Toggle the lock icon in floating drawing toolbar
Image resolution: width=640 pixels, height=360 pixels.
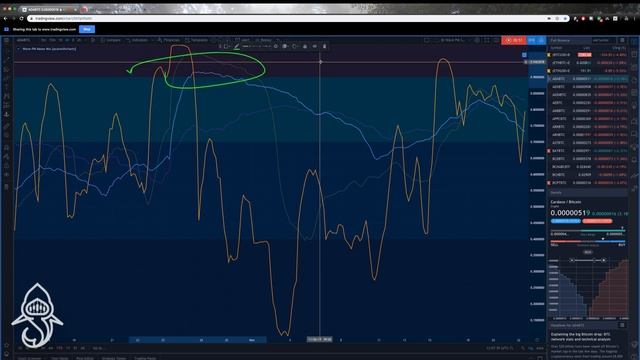tap(305, 47)
